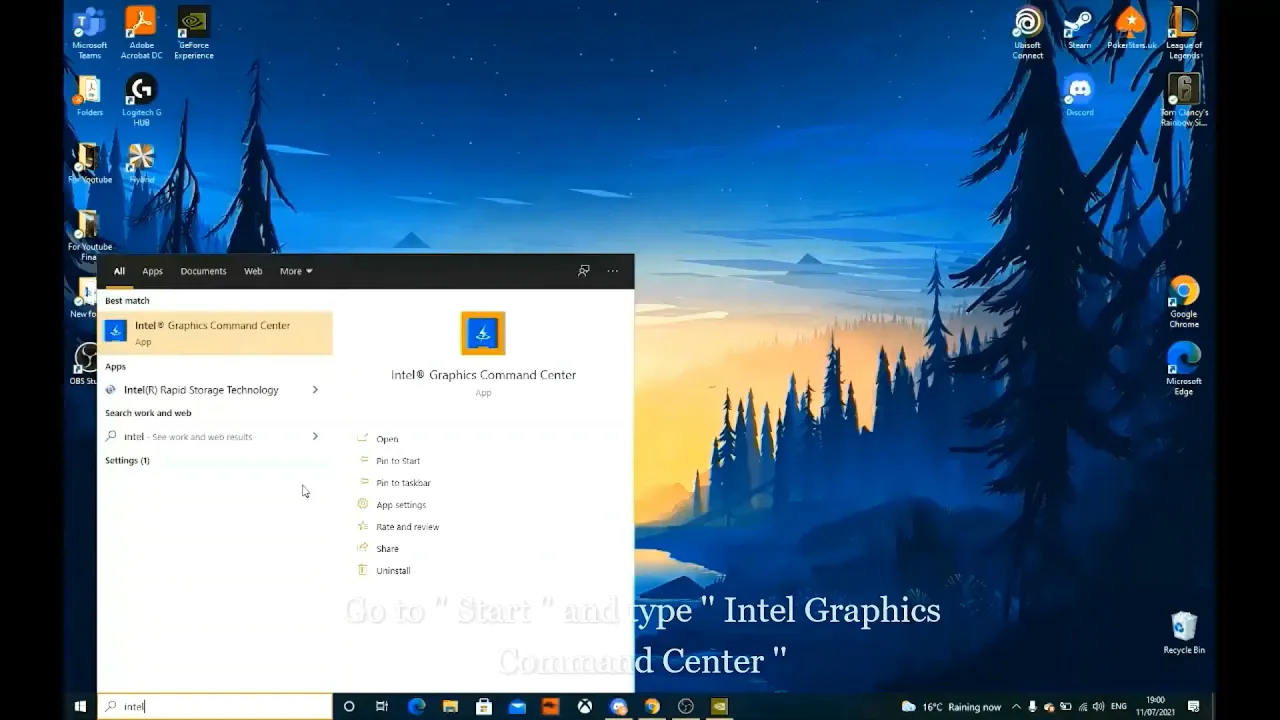Click the microphone icon in system tray
The width and height of the screenshot is (1280, 720).
tap(1033, 706)
